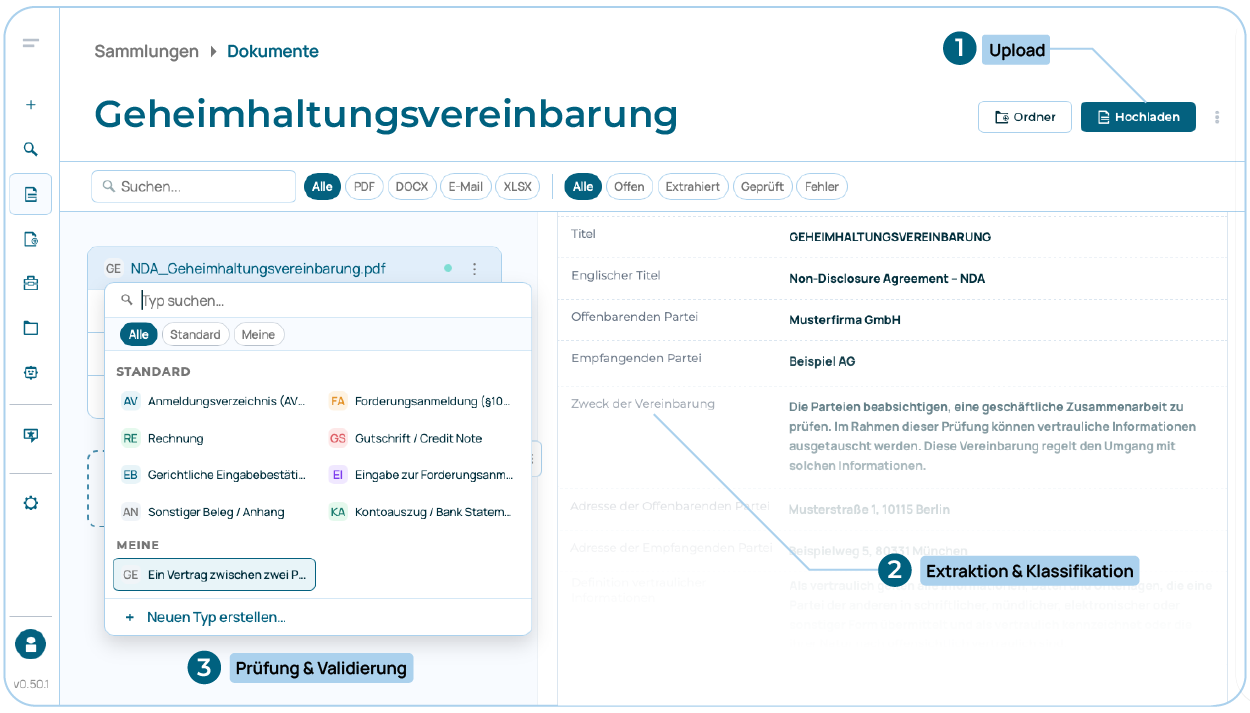Viewport: 1250px width, 713px height.
Task: Choose Anmeldungsverzeichnis type
Action: (x=214, y=401)
